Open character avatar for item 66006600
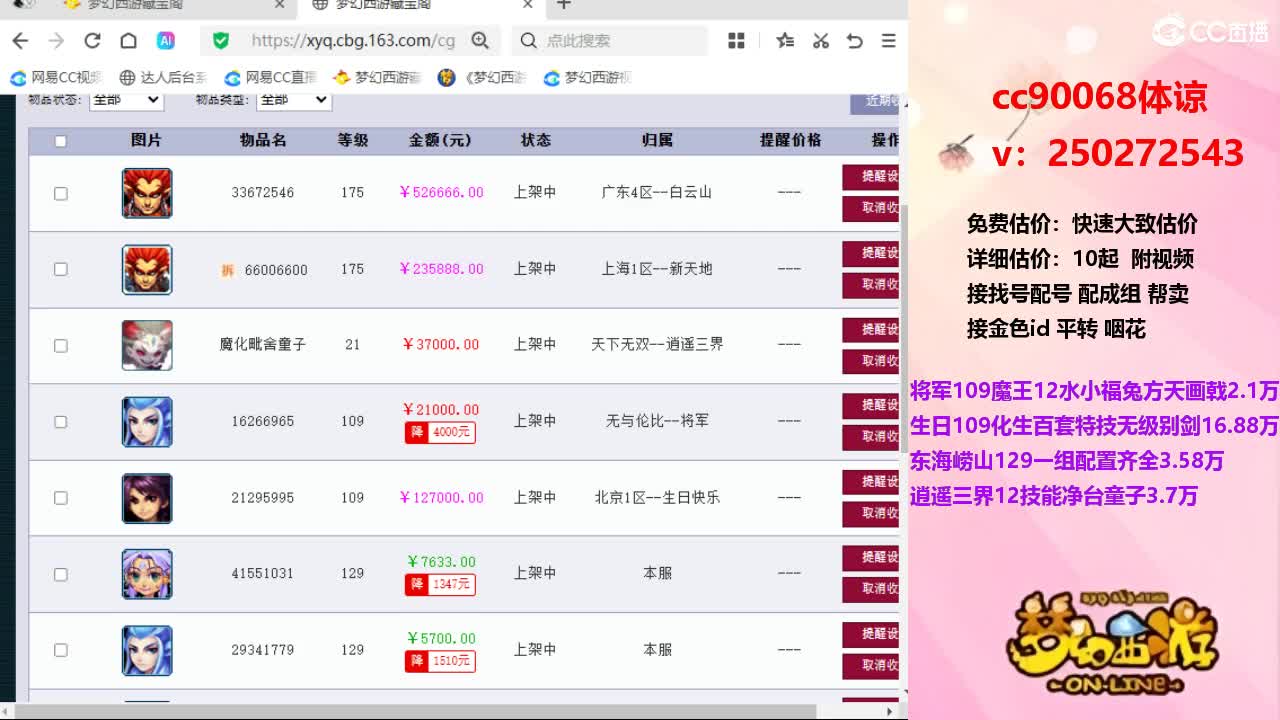This screenshot has height=720, width=1280. (147, 269)
